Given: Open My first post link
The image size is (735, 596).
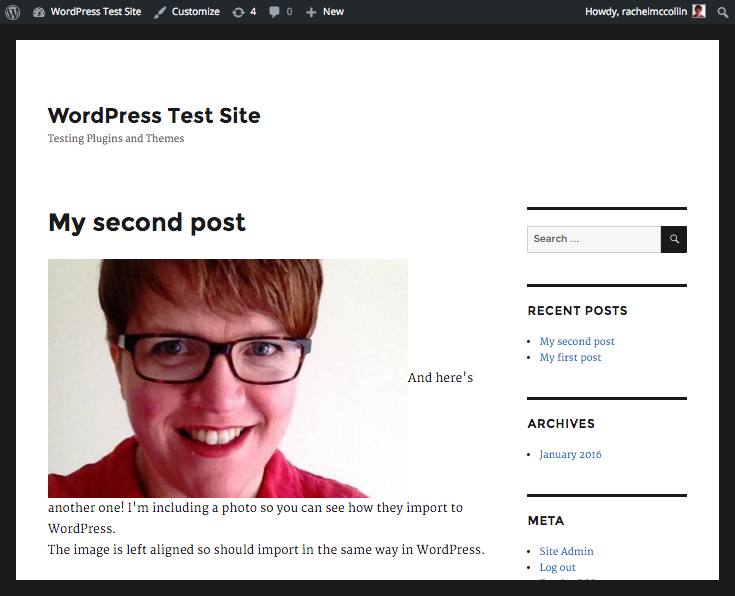Looking at the screenshot, I should 570,357.
